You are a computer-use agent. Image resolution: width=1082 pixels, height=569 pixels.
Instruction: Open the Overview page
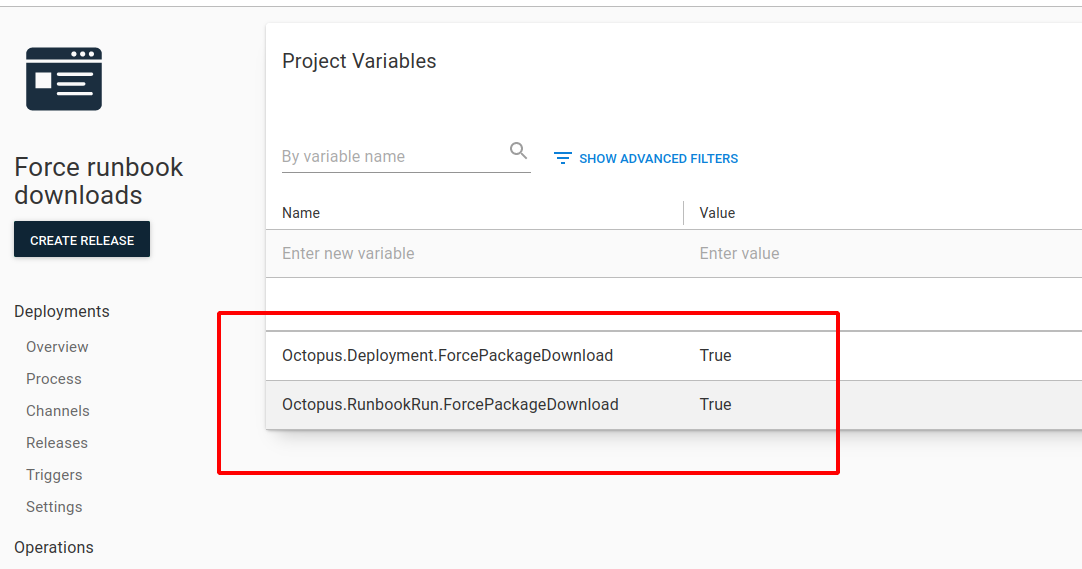(57, 347)
